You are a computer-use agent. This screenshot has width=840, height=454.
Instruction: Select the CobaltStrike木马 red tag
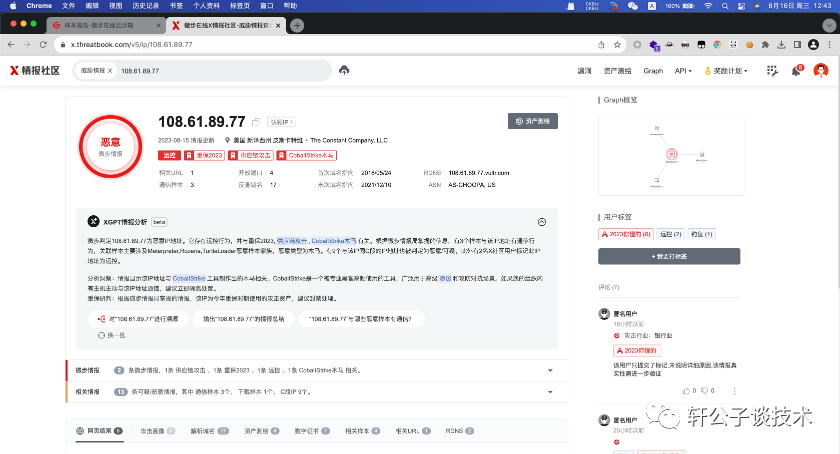pyautogui.click(x=306, y=155)
